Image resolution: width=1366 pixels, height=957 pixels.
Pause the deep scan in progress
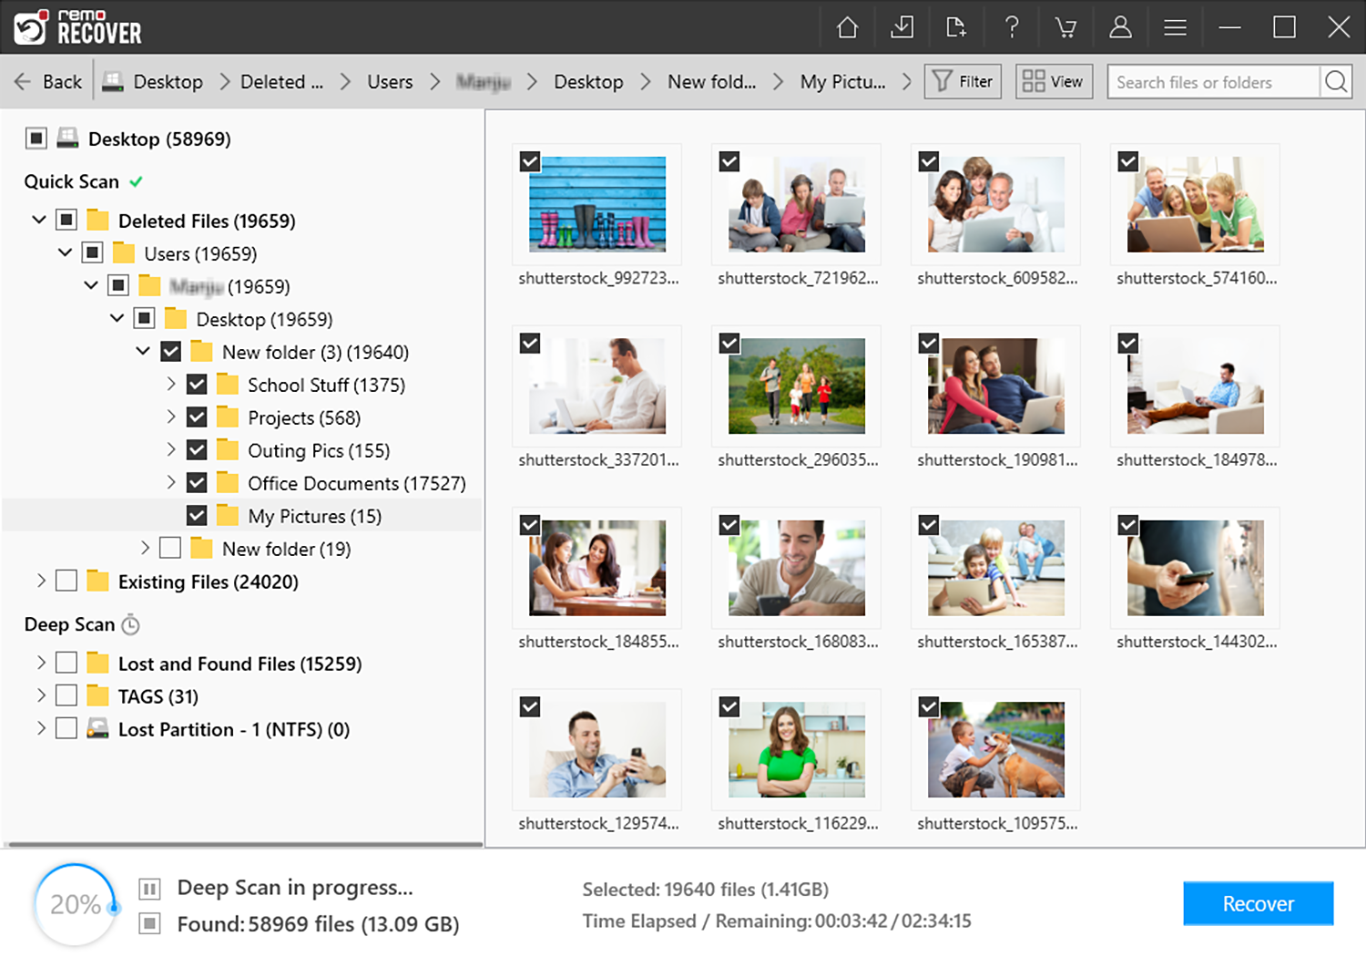click(150, 889)
